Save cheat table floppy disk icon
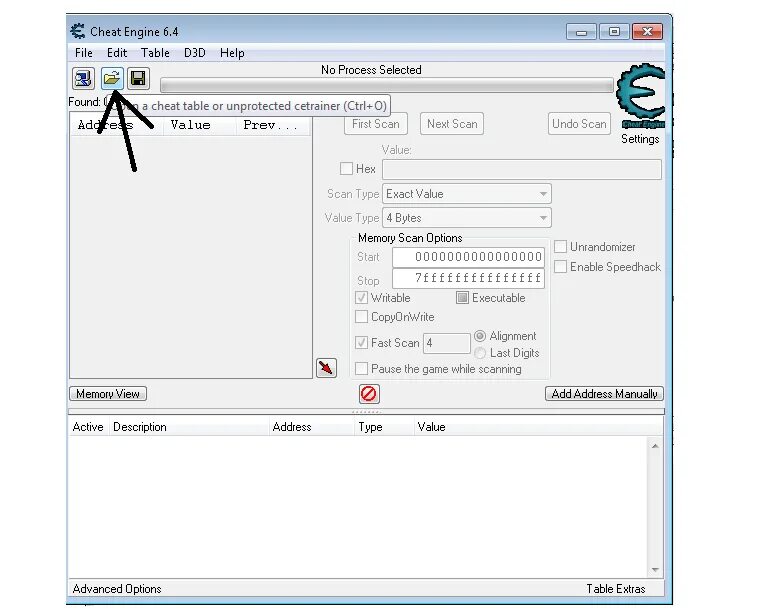 [x=138, y=78]
